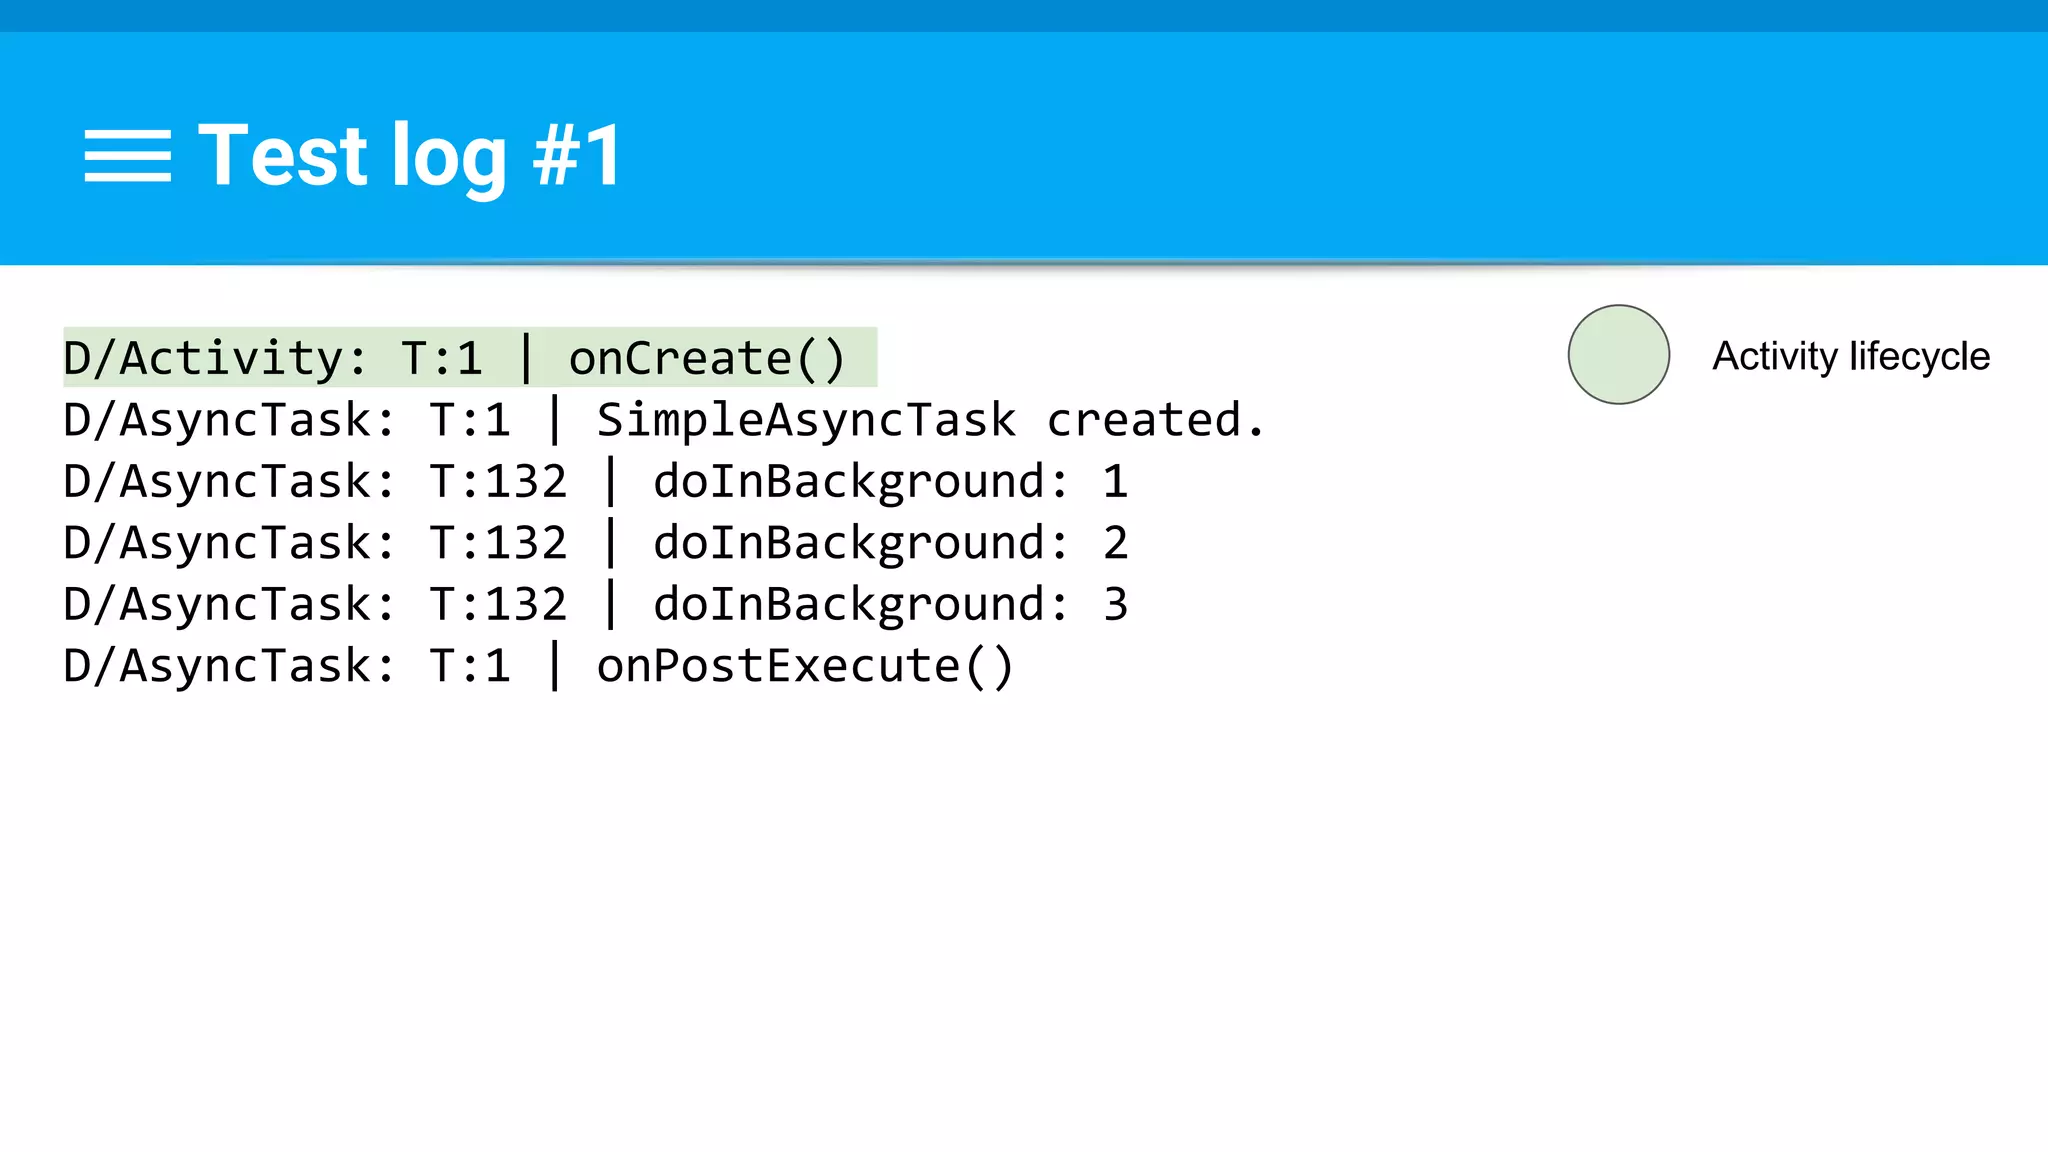The image size is (2048, 1152).
Task: Select the 'SimpleAsyncTask created.' log line
Action: tap(665, 420)
